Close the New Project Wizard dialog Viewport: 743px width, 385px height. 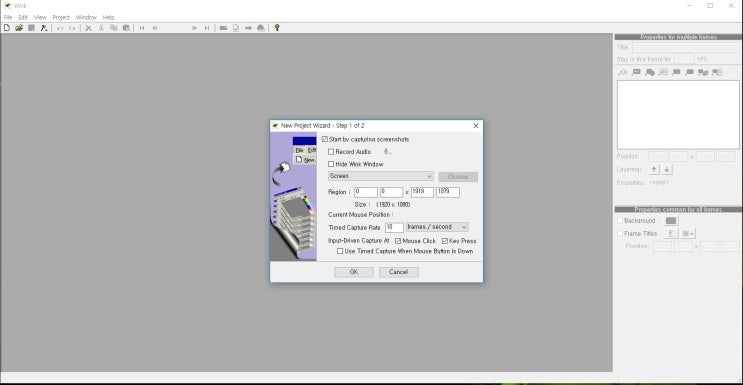point(476,126)
